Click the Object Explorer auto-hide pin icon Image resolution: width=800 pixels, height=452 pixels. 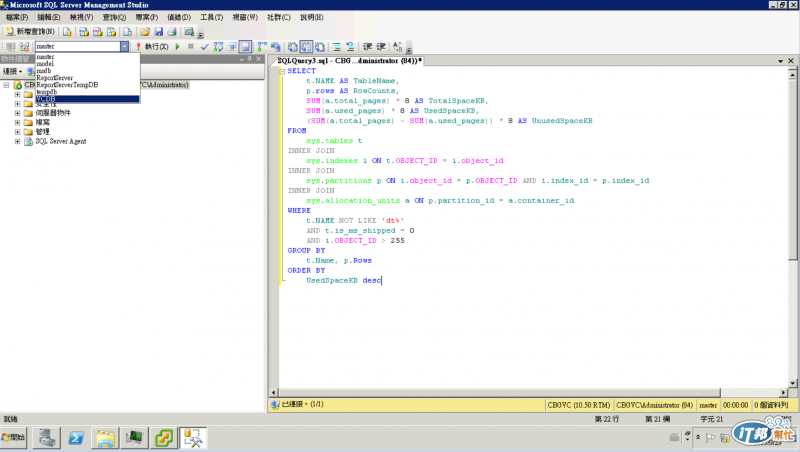pos(249,59)
